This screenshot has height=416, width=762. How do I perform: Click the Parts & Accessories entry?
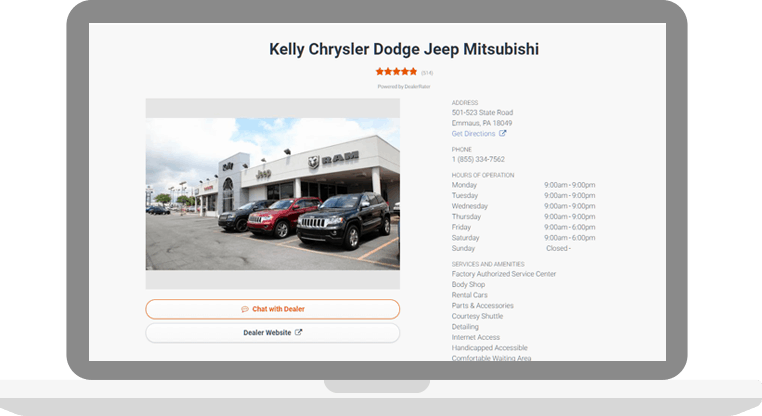[x=483, y=306]
